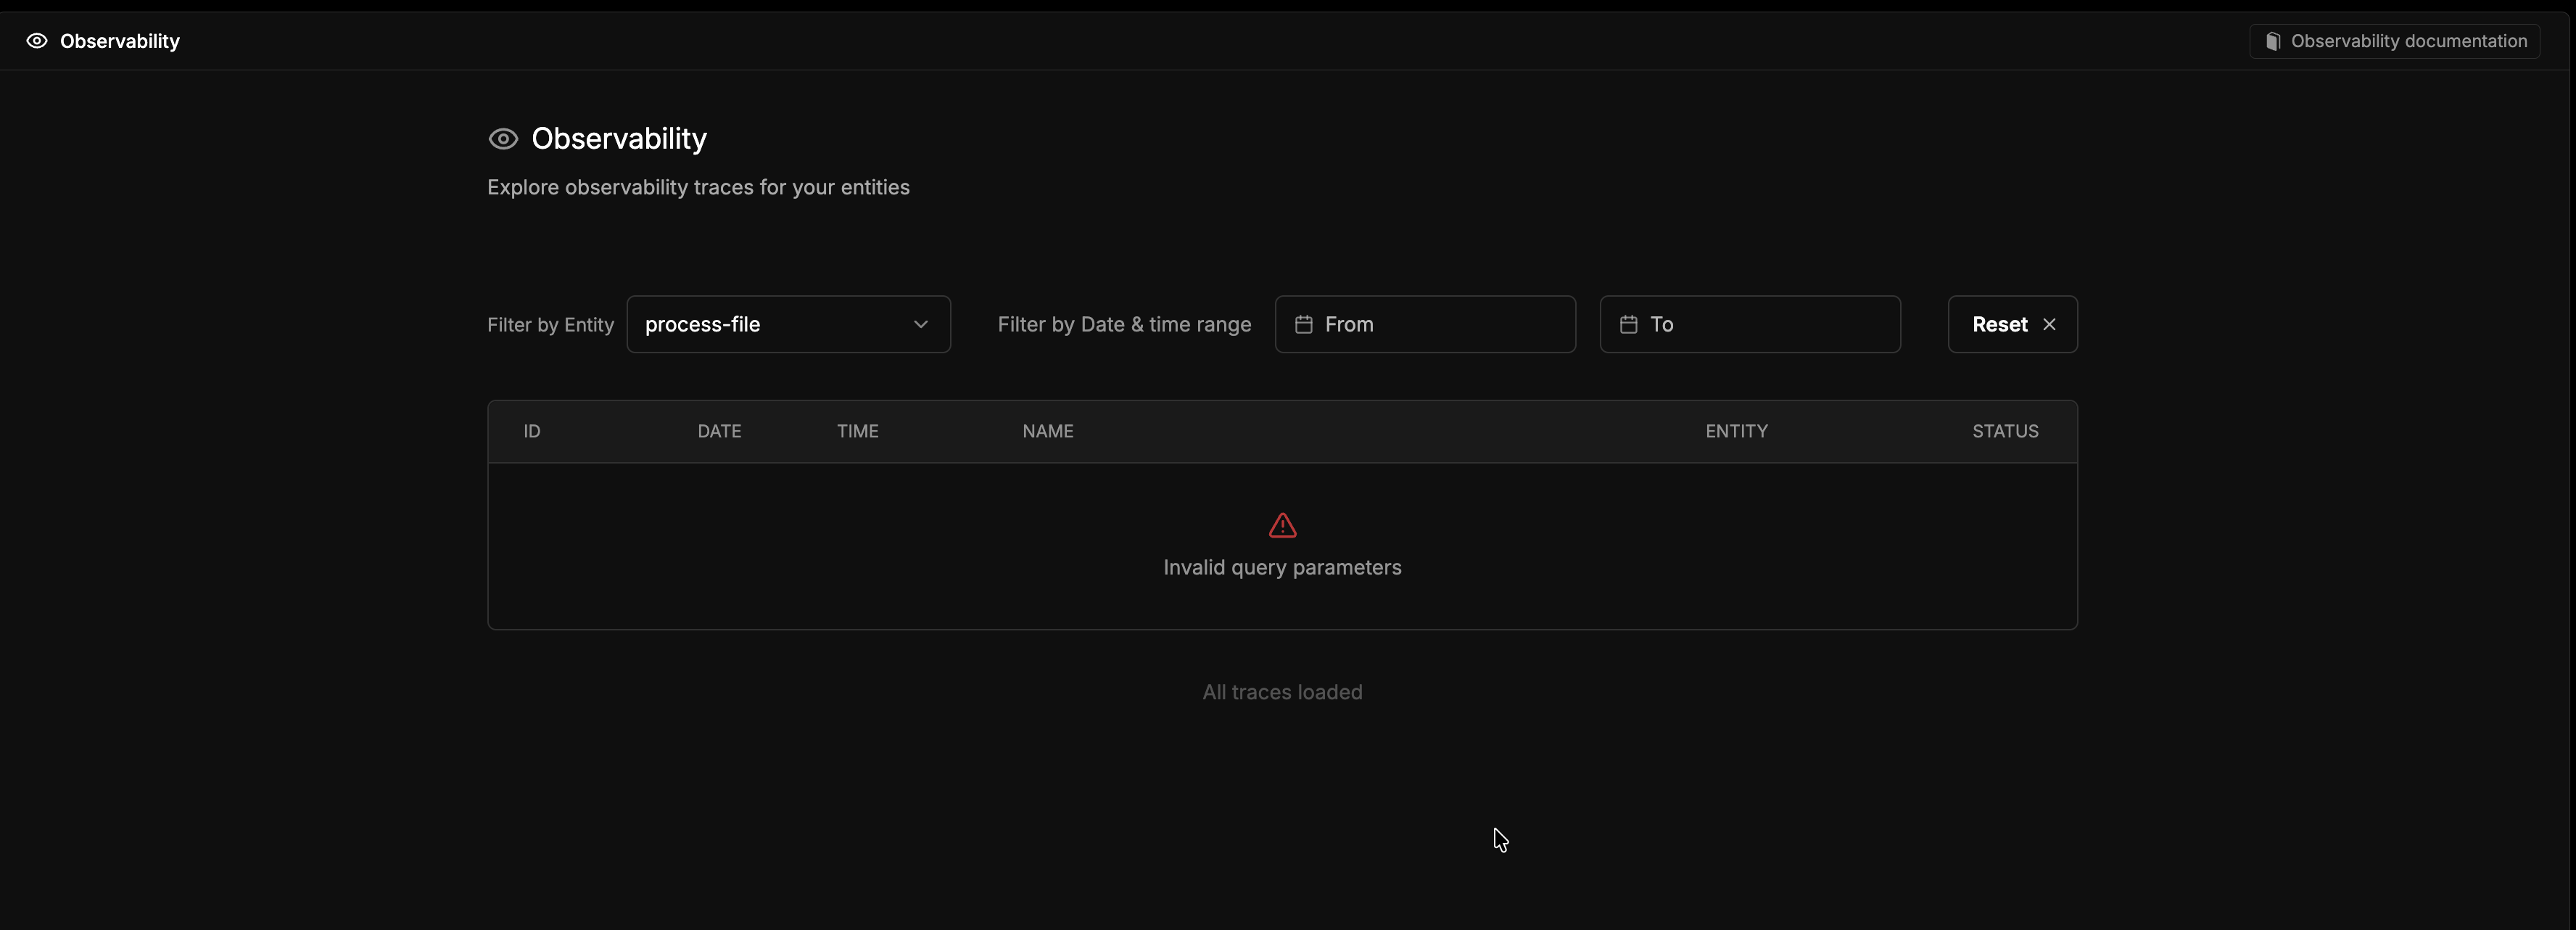Click the STATUS column header
This screenshot has width=2576, height=930.
pyautogui.click(x=2004, y=431)
